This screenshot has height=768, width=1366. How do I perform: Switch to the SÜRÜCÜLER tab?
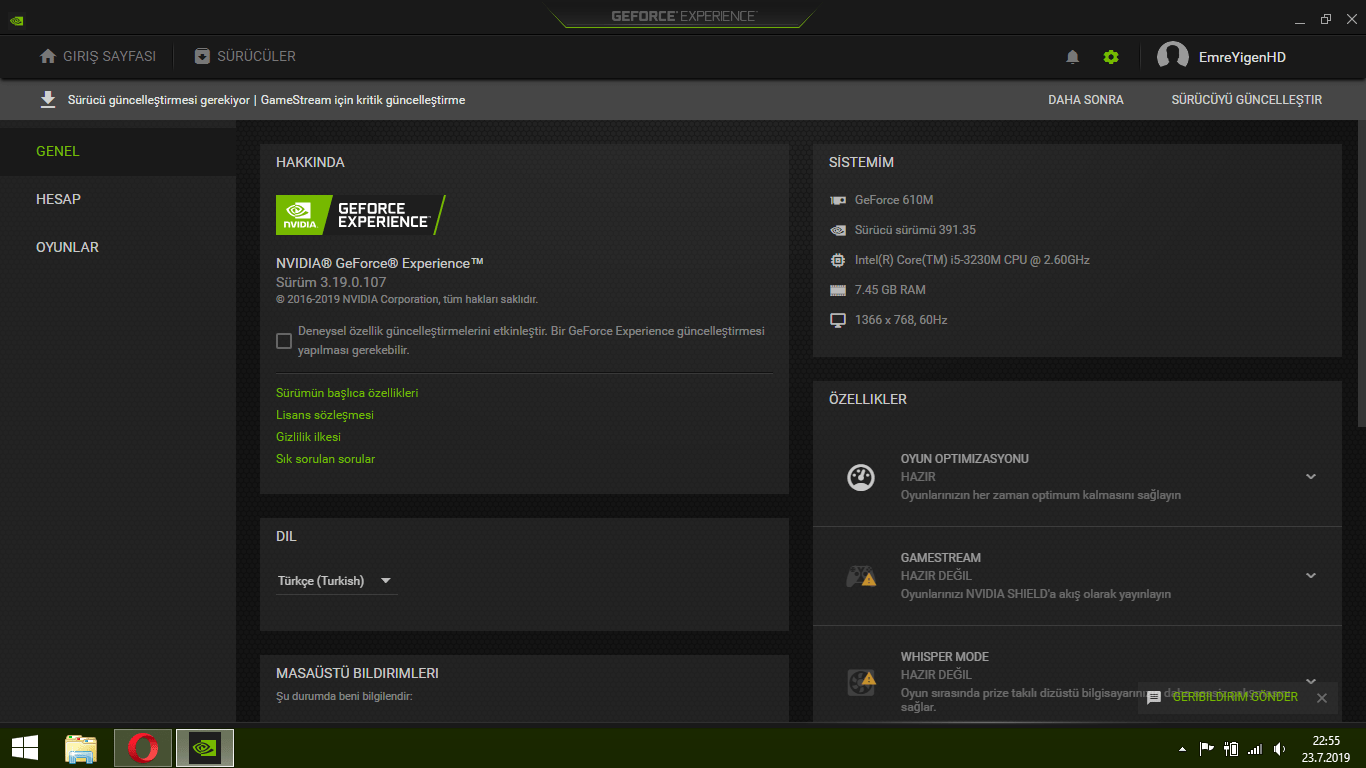[x=245, y=56]
